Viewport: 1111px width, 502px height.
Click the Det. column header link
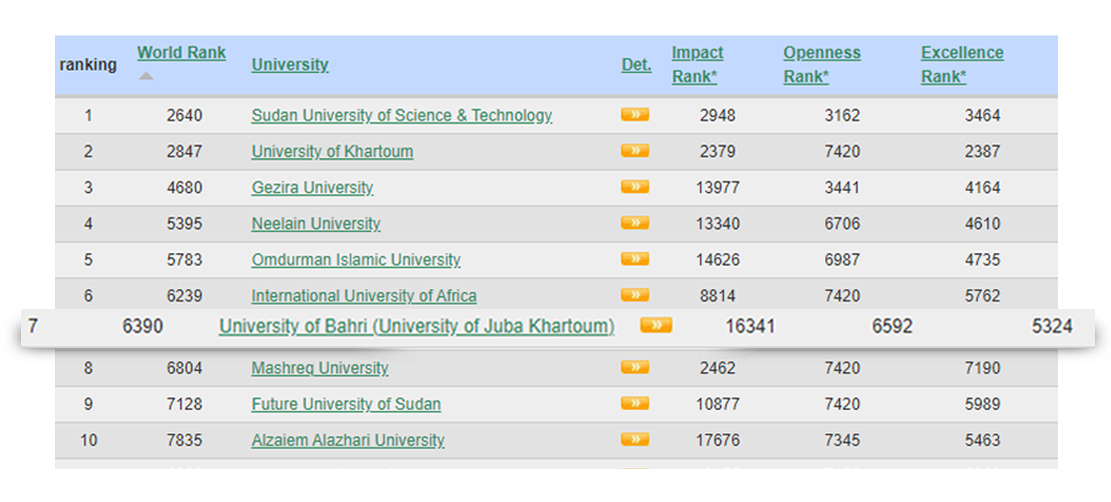click(x=636, y=65)
